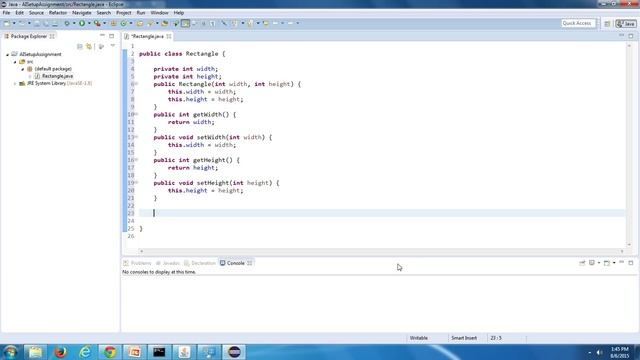Open the Debug dropdown arrow
The width and height of the screenshot is (640, 360).
74,23
